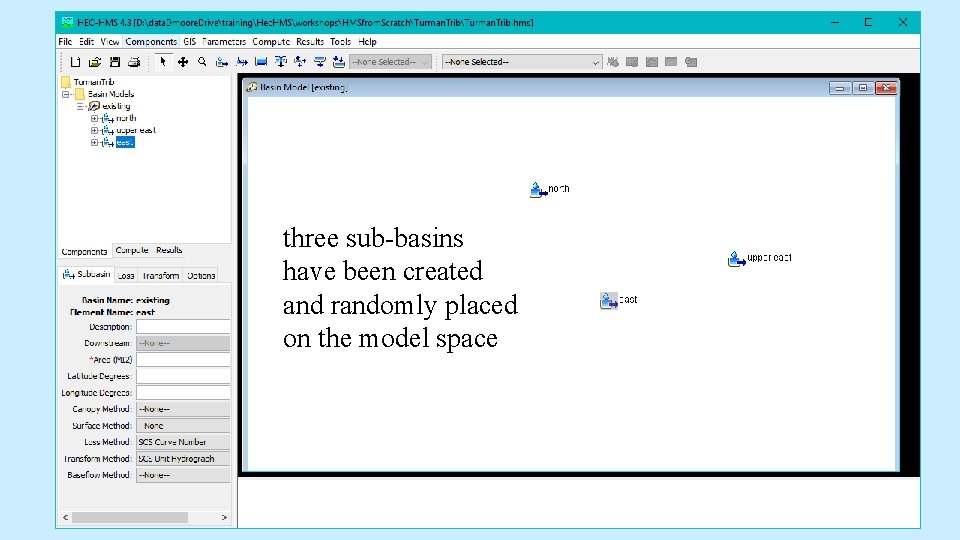Open the Baseflow Method dropdown

[x=183, y=475]
